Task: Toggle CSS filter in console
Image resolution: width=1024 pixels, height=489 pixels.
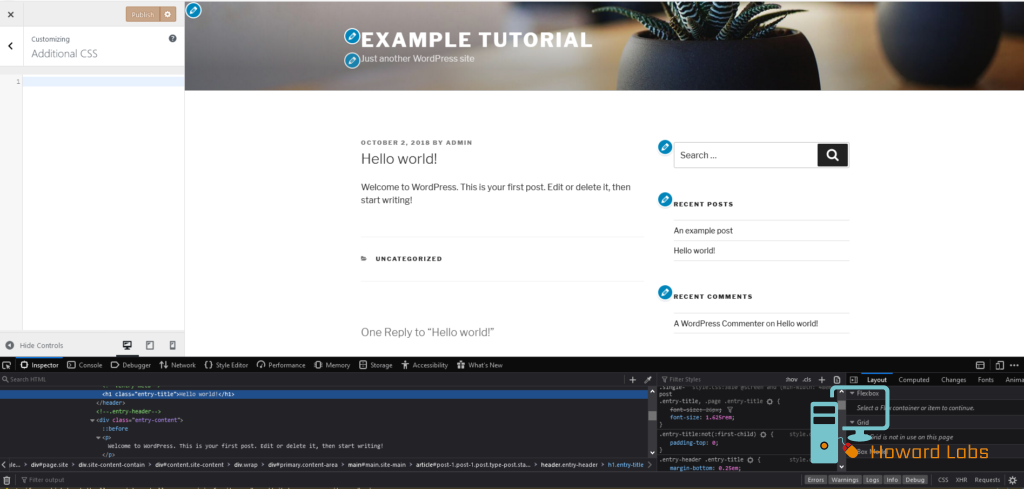Action: (943, 480)
